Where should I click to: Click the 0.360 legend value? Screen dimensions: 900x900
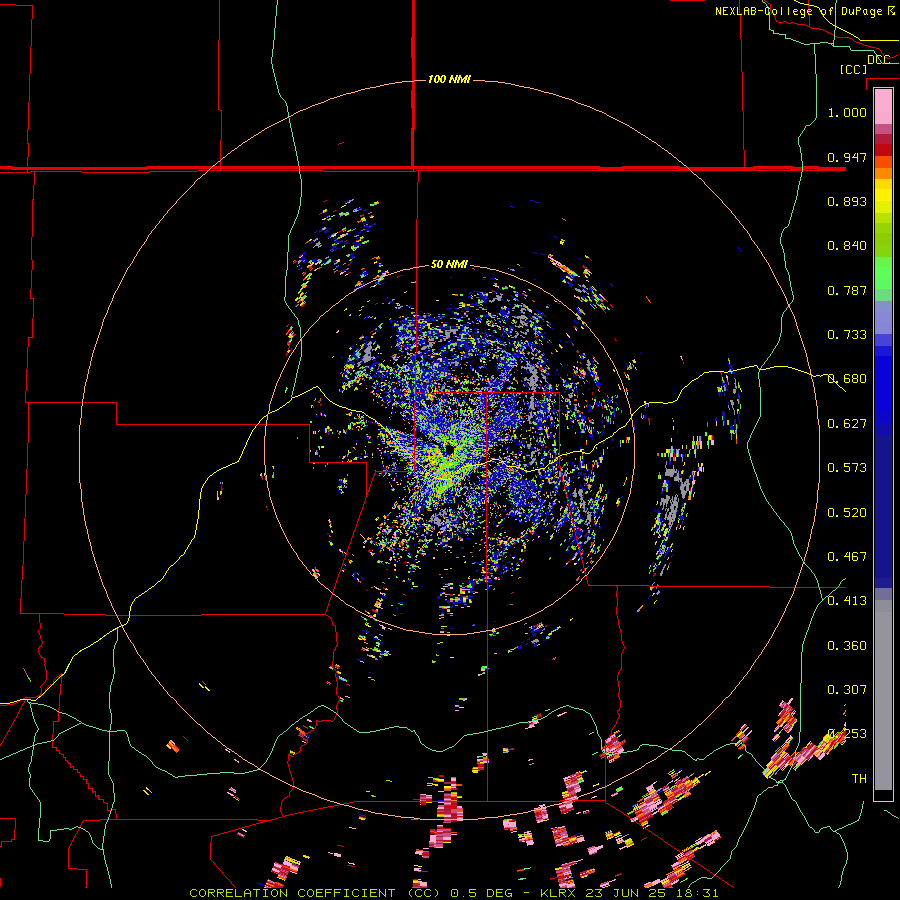pyautogui.click(x=847, y=646)
